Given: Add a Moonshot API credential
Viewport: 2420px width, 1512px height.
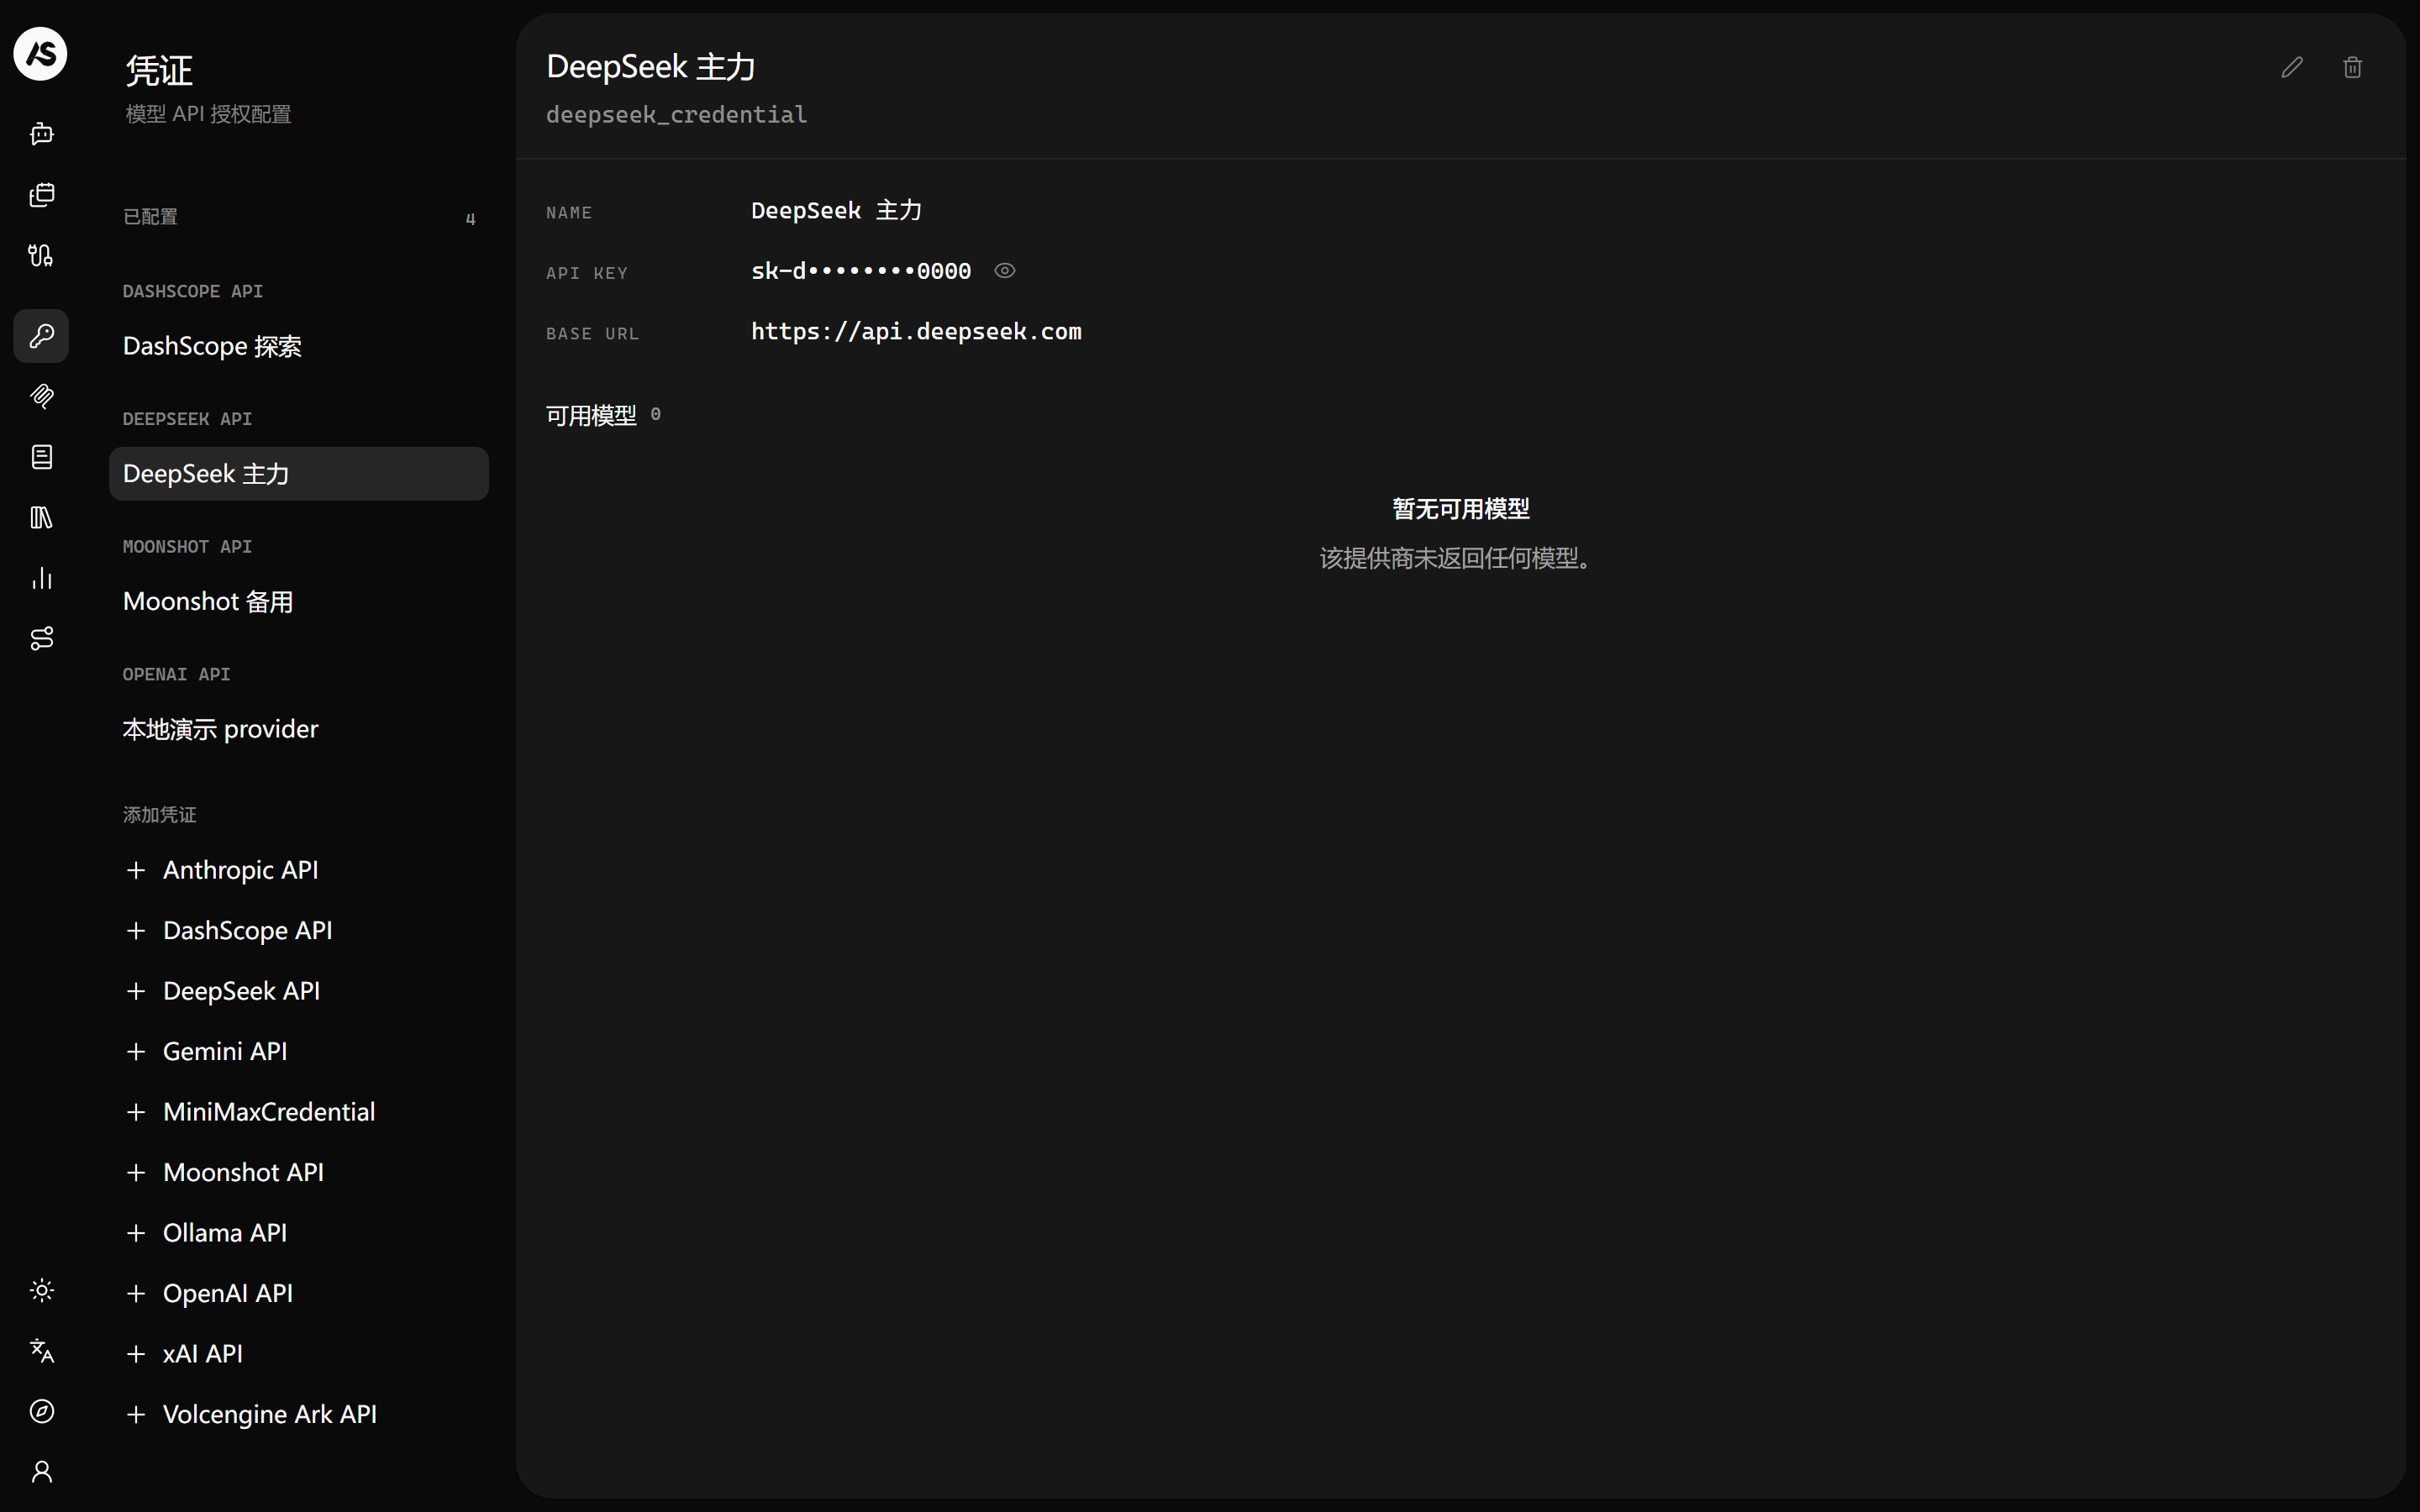Looking at the screenshot, I should pos(299,1173).
